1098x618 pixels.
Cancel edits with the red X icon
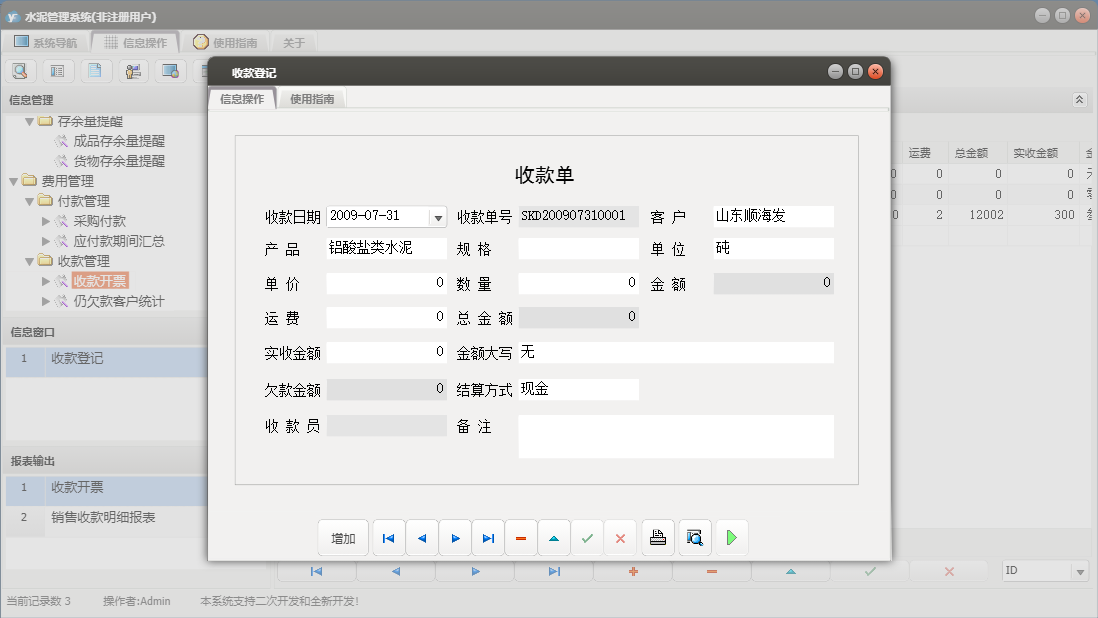(620, 537)
